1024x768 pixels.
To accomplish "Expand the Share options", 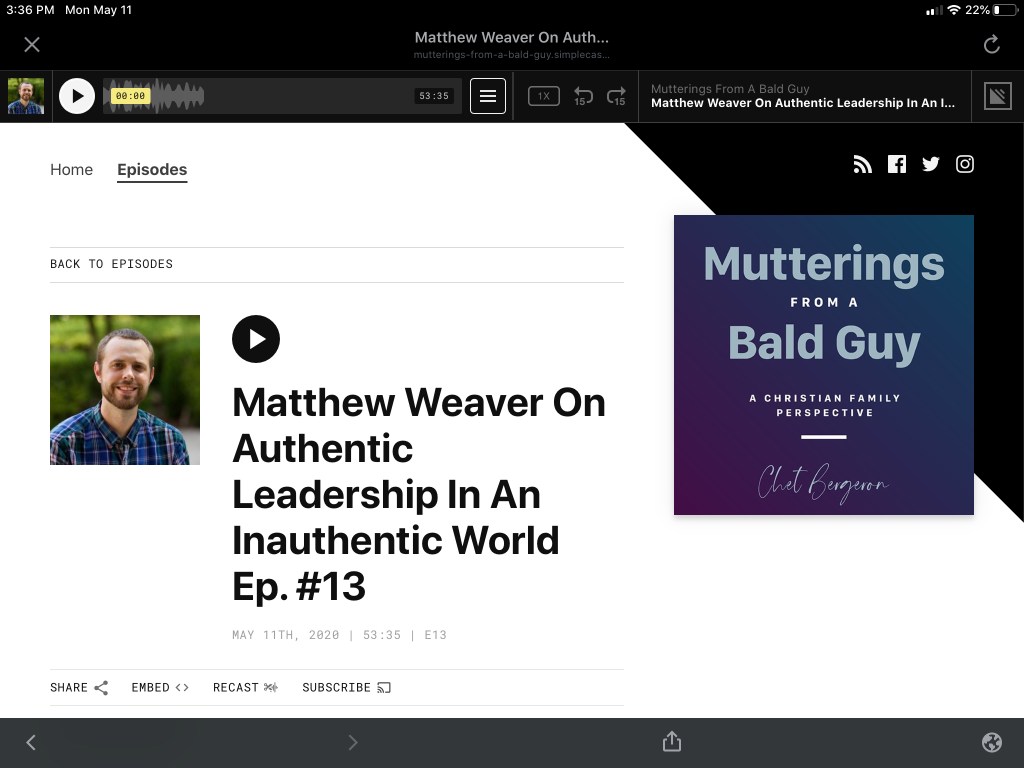I will point(79,687).
